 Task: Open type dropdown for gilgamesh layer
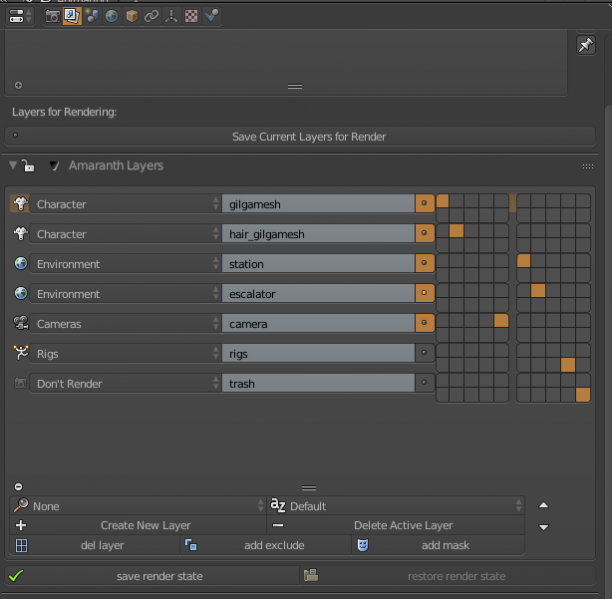point(126,204)
